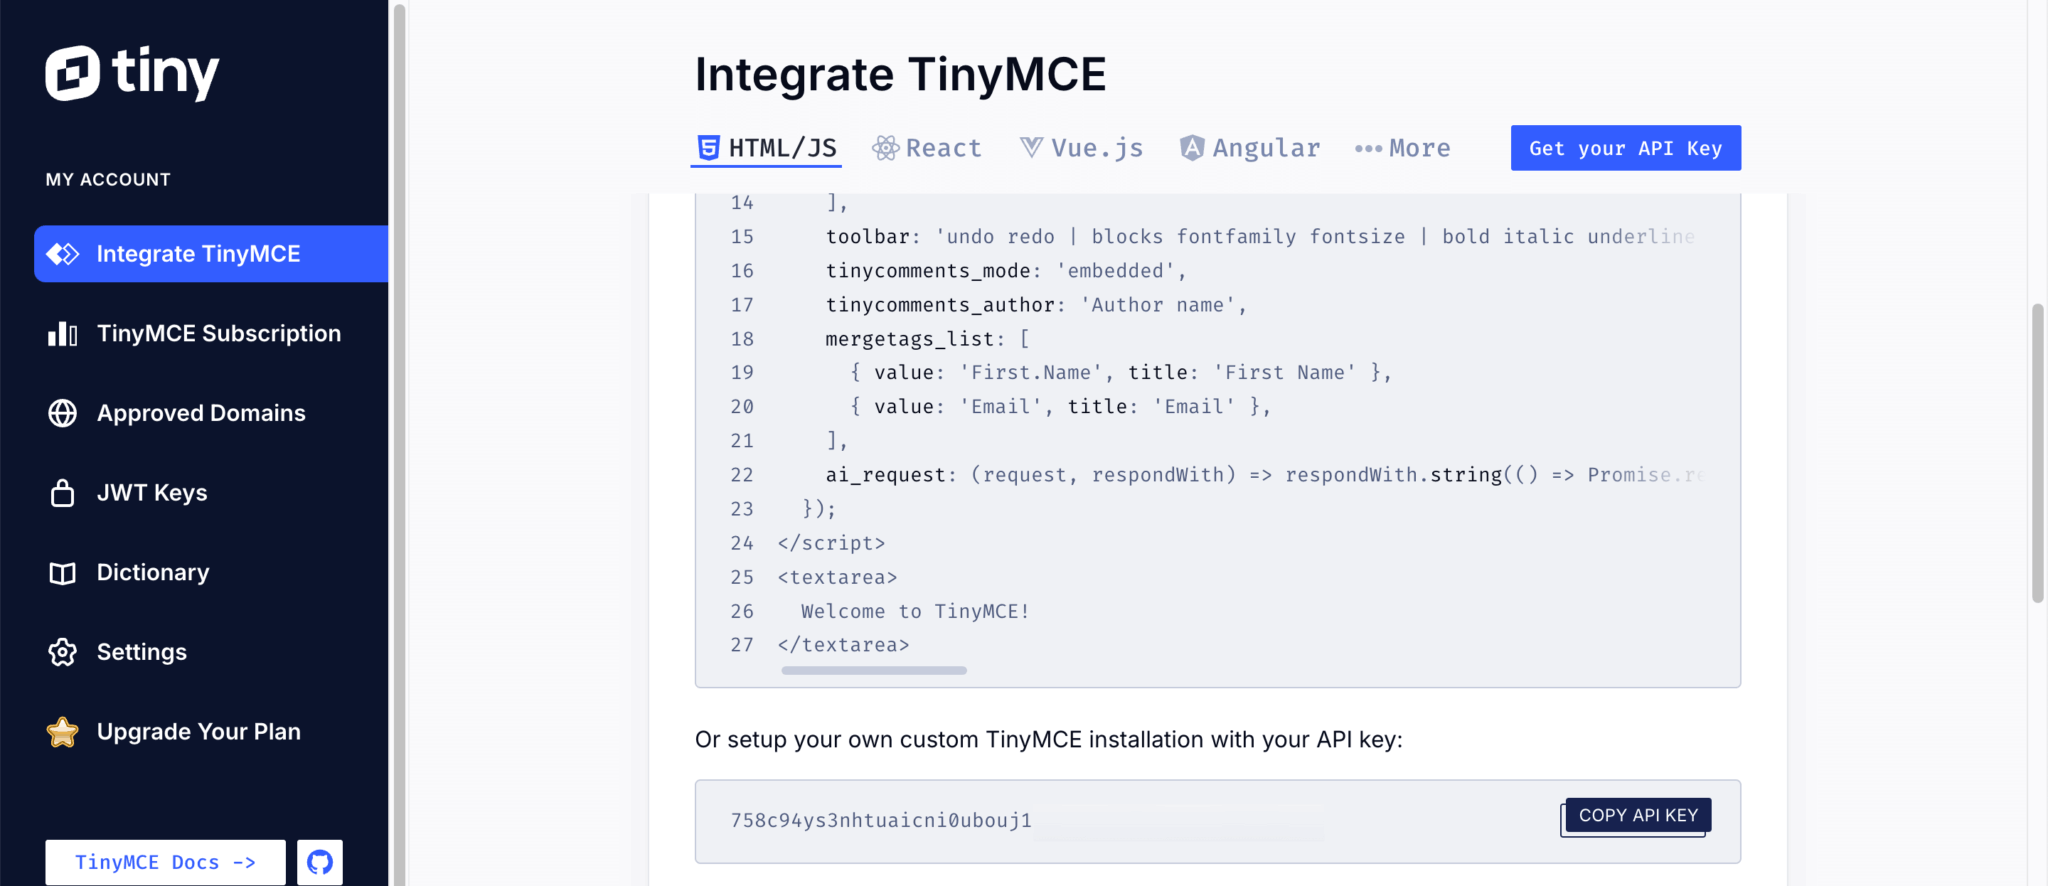Image resolution: width=2048 pixels, height=886 pixels.
Task: Click line number 23 in code
Action: (742, 509)
